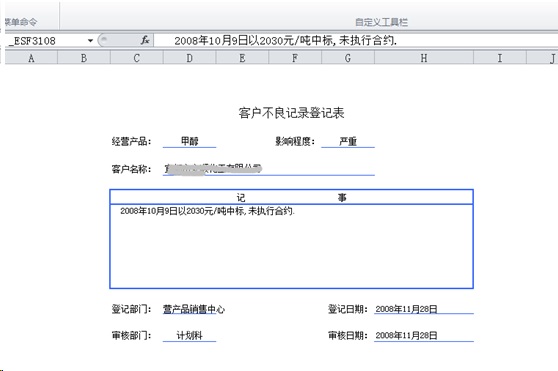Viewport: 558px width, 371px height.
Task: Select the title cell 客户不良记录登记表
Action: point(291,113)
